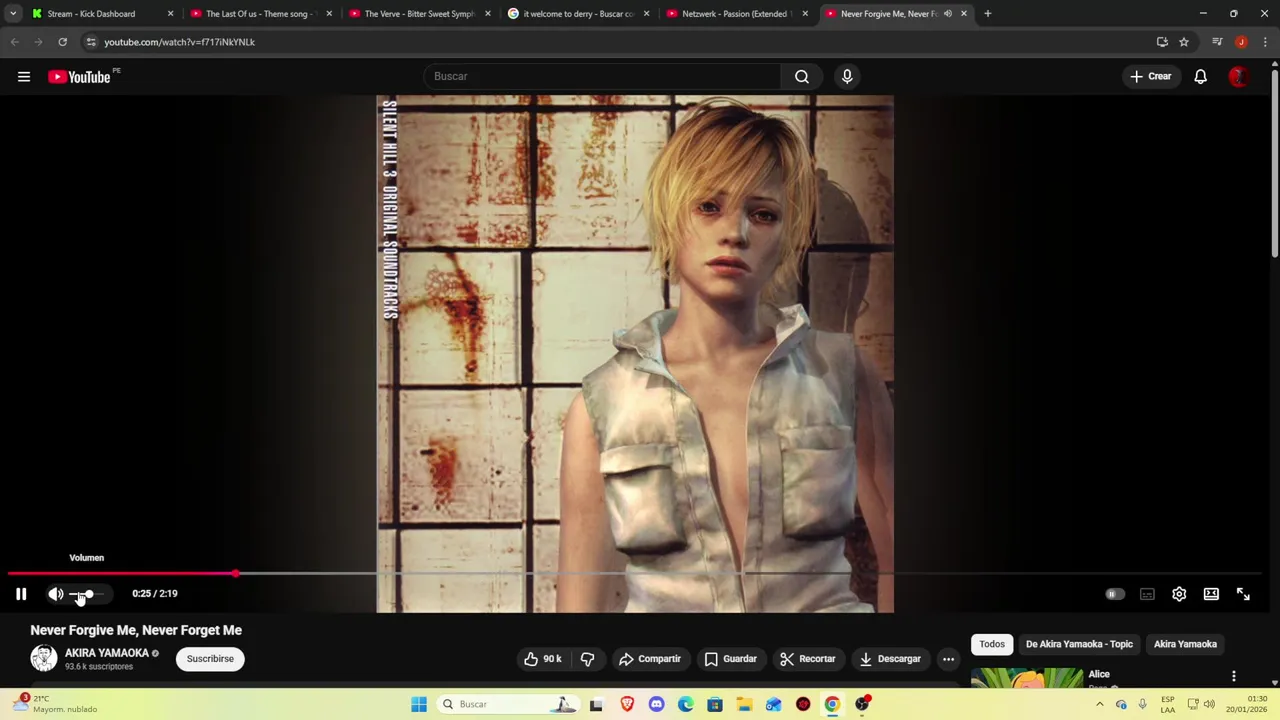The width and height of the screenshot is (1280, 720).
Task: Open the Alice recommended video thumbnail
Action: tap(1027, 678)
